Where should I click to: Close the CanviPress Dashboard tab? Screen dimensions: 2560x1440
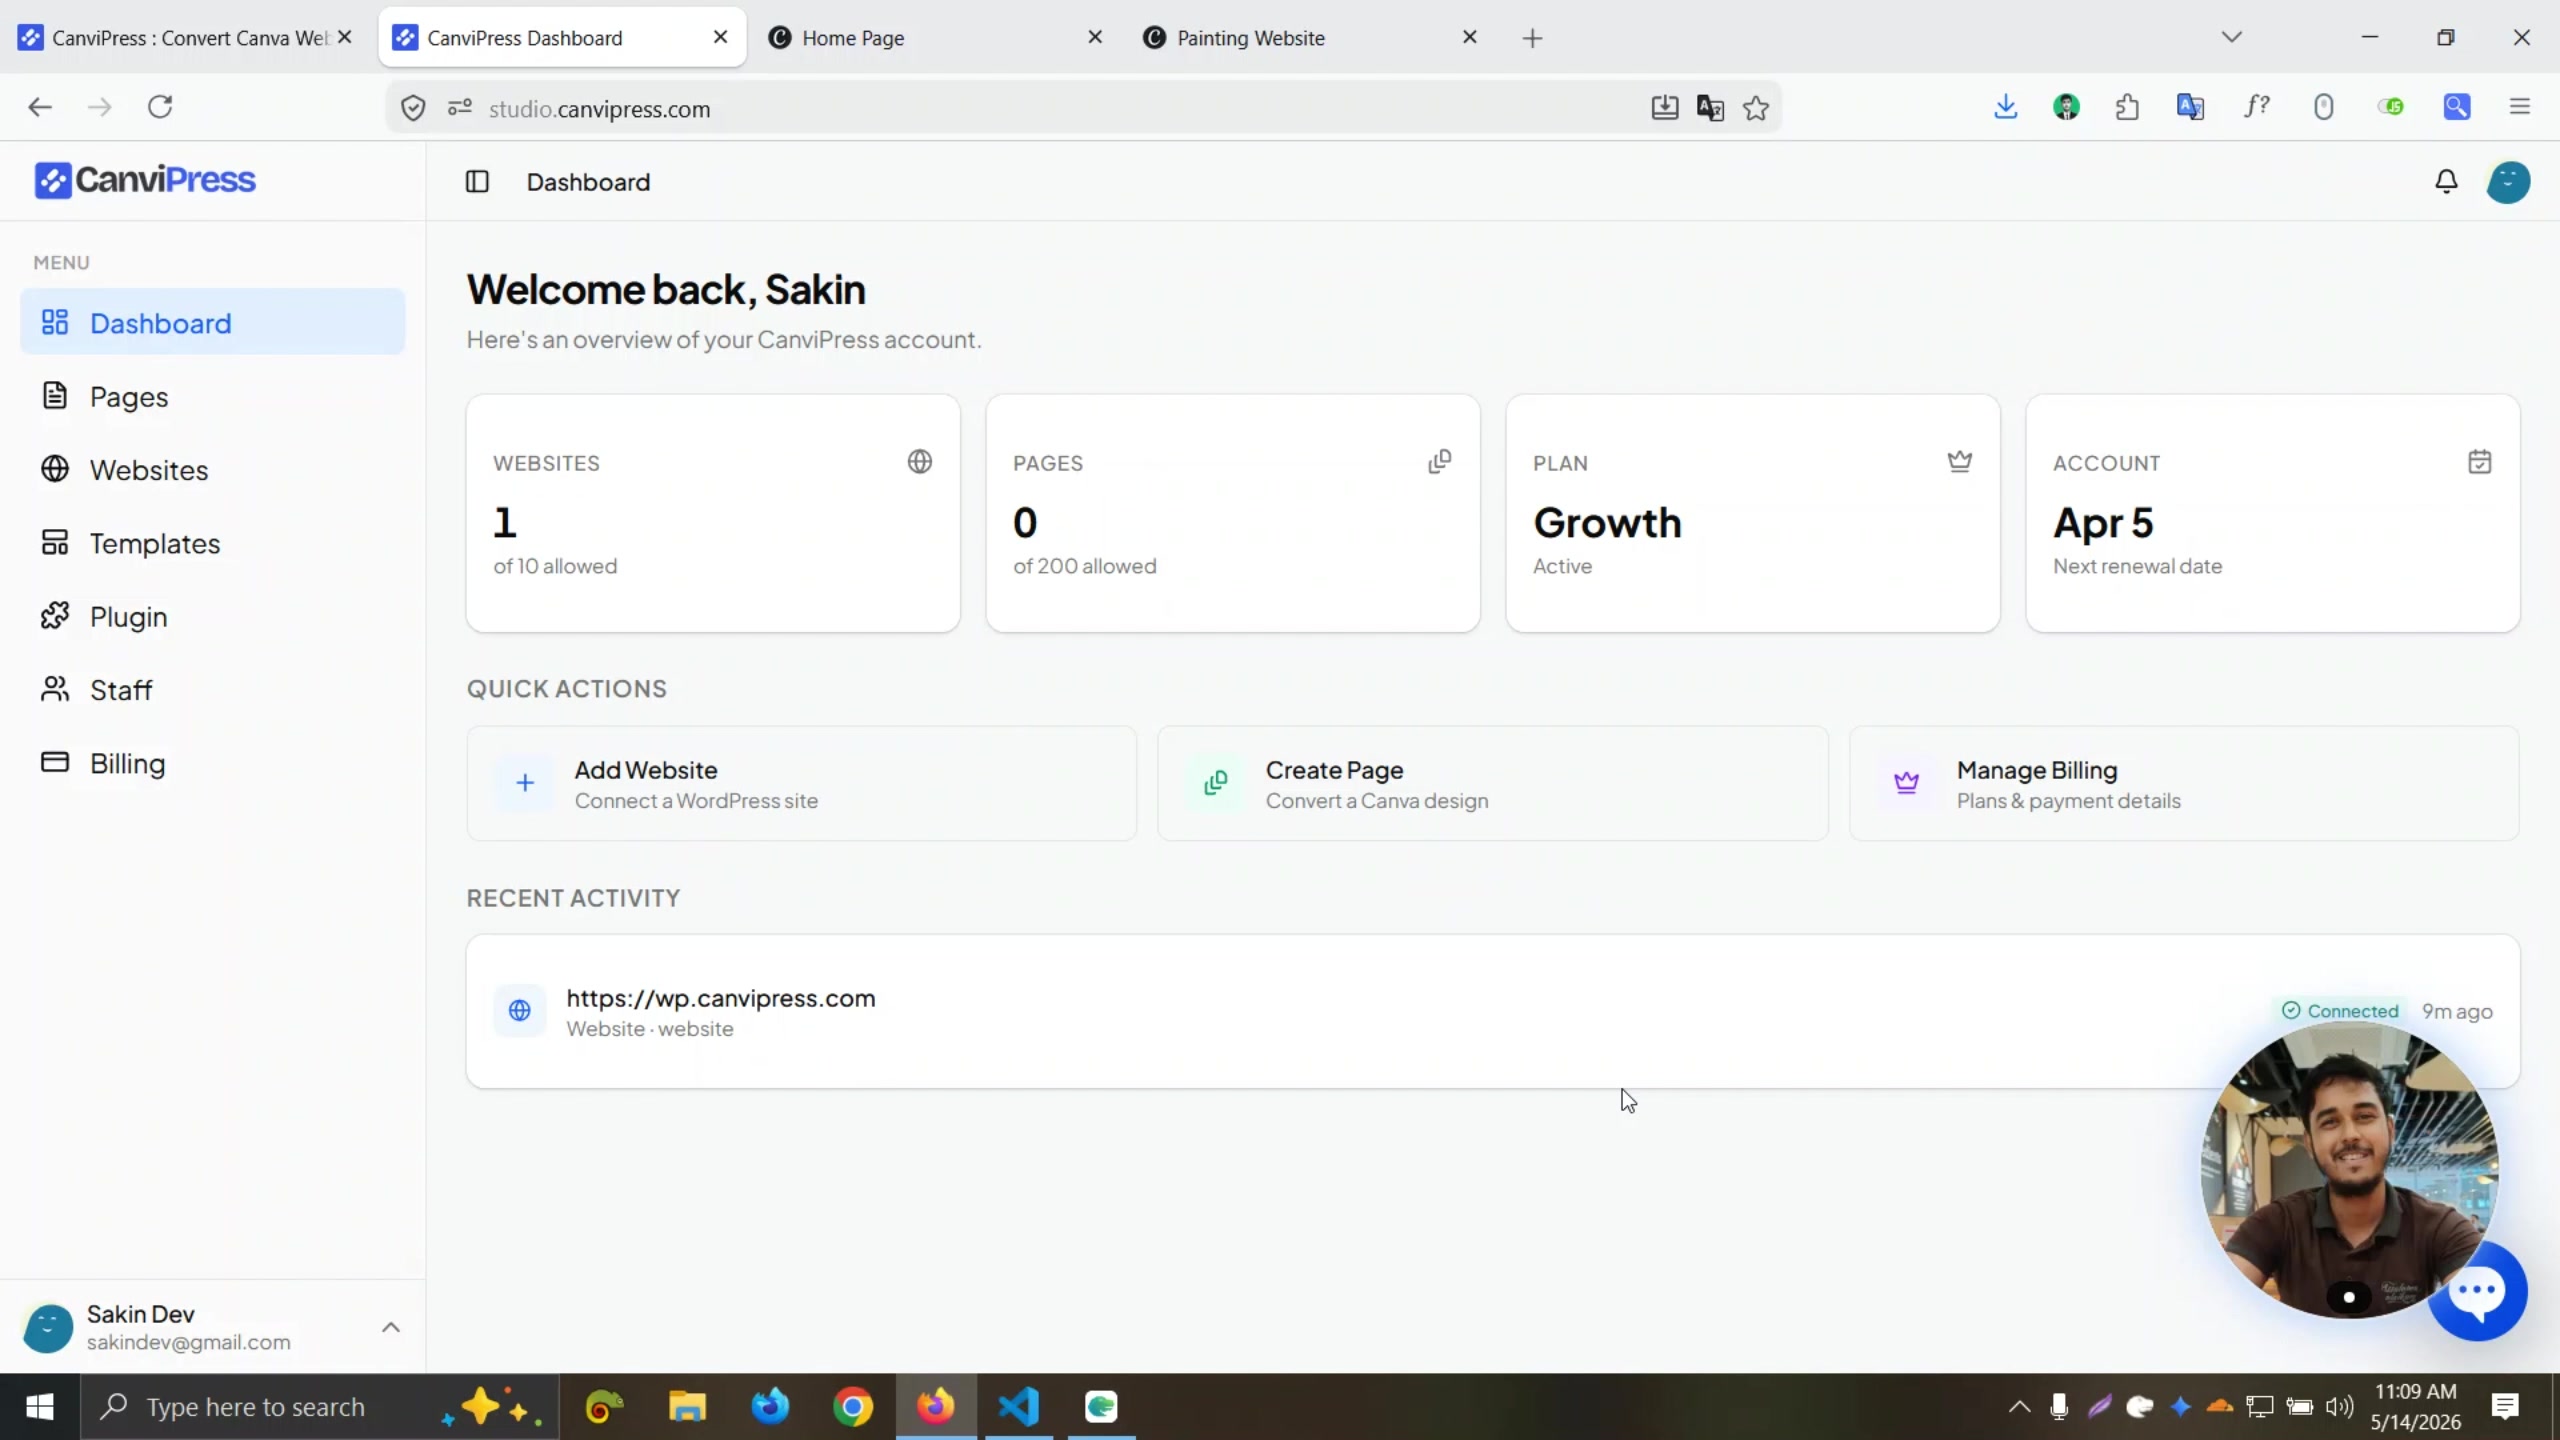720,37
